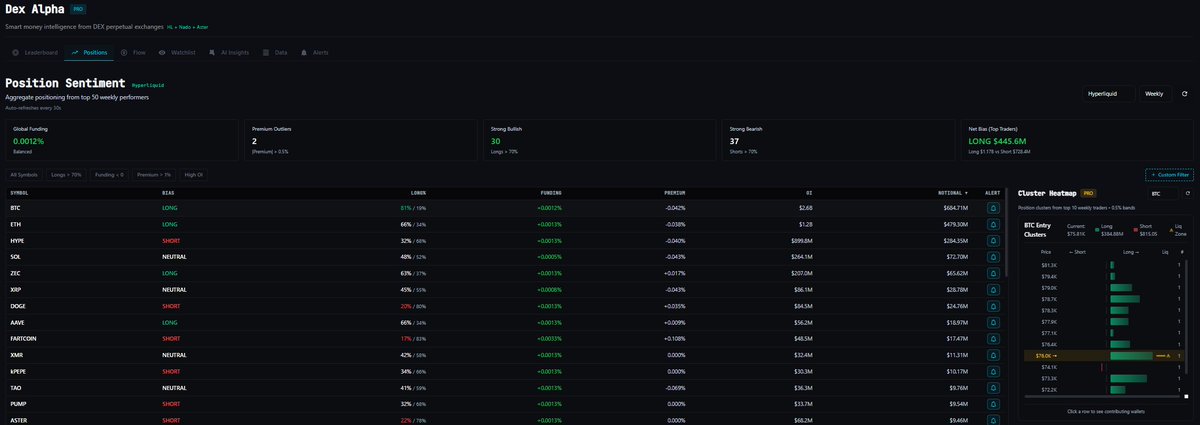Select the Positions tab
Viewport: 1200px width, 425px height.
(x=88, y=51)
